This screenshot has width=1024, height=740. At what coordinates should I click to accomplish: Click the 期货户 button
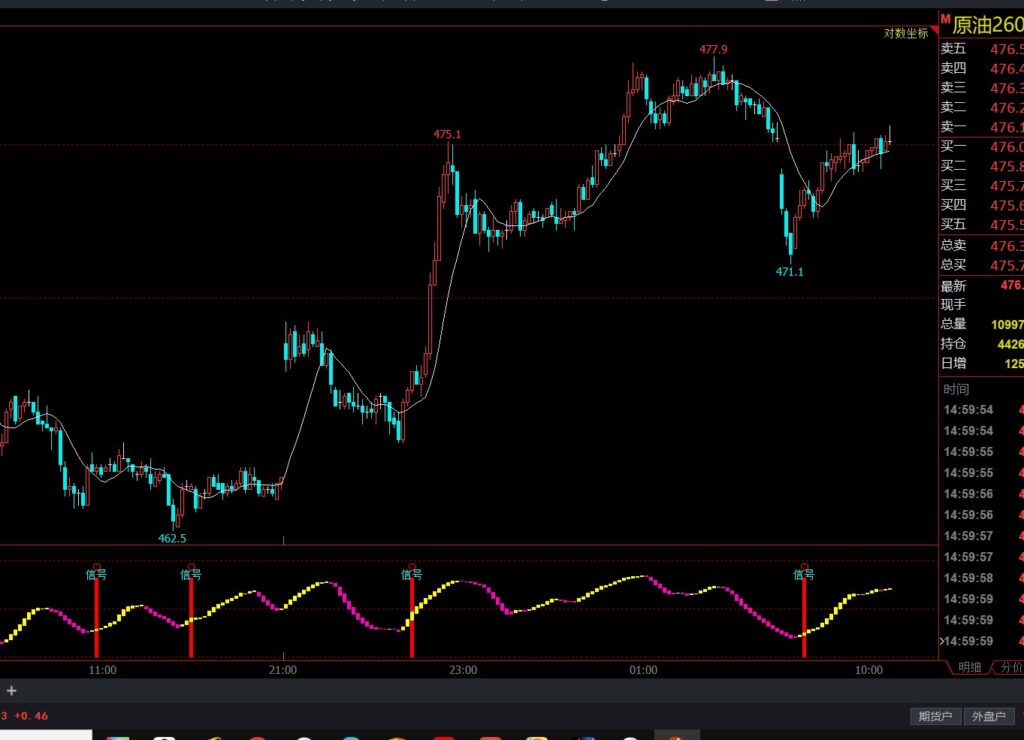(936, 716)
